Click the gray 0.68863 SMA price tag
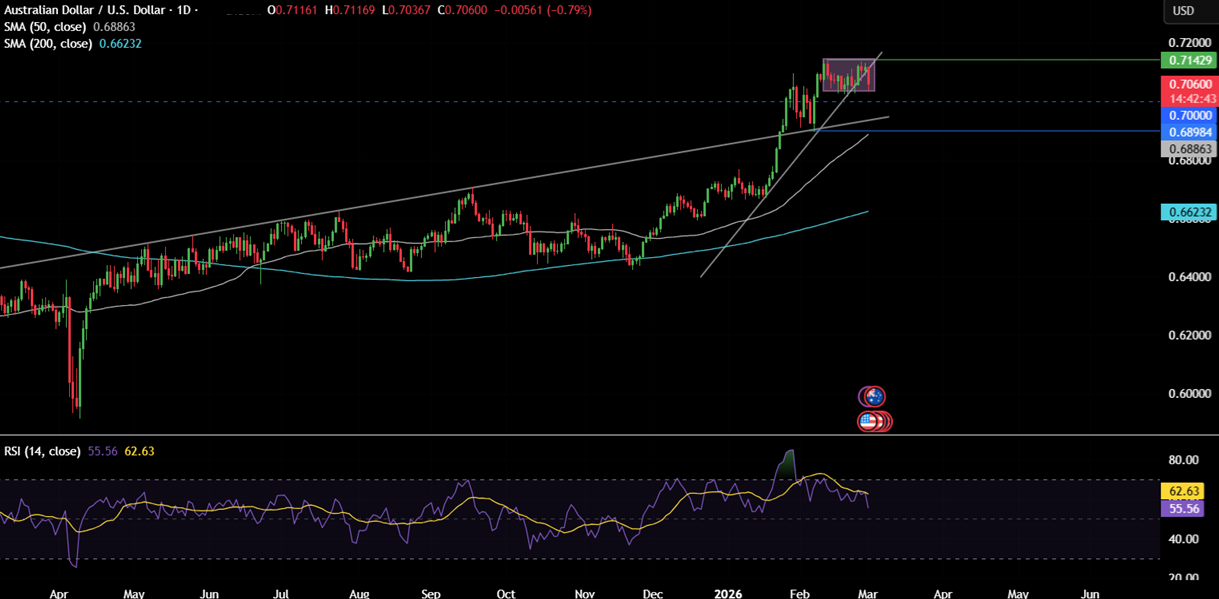The width and height of the screenshot is (1219, 599). [1188, 148]
